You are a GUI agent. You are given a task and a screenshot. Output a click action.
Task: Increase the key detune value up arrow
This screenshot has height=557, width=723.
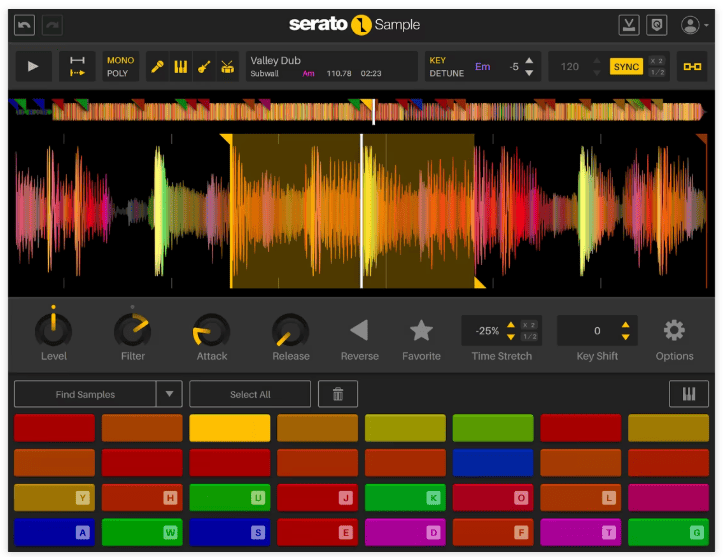pos(529,60)
